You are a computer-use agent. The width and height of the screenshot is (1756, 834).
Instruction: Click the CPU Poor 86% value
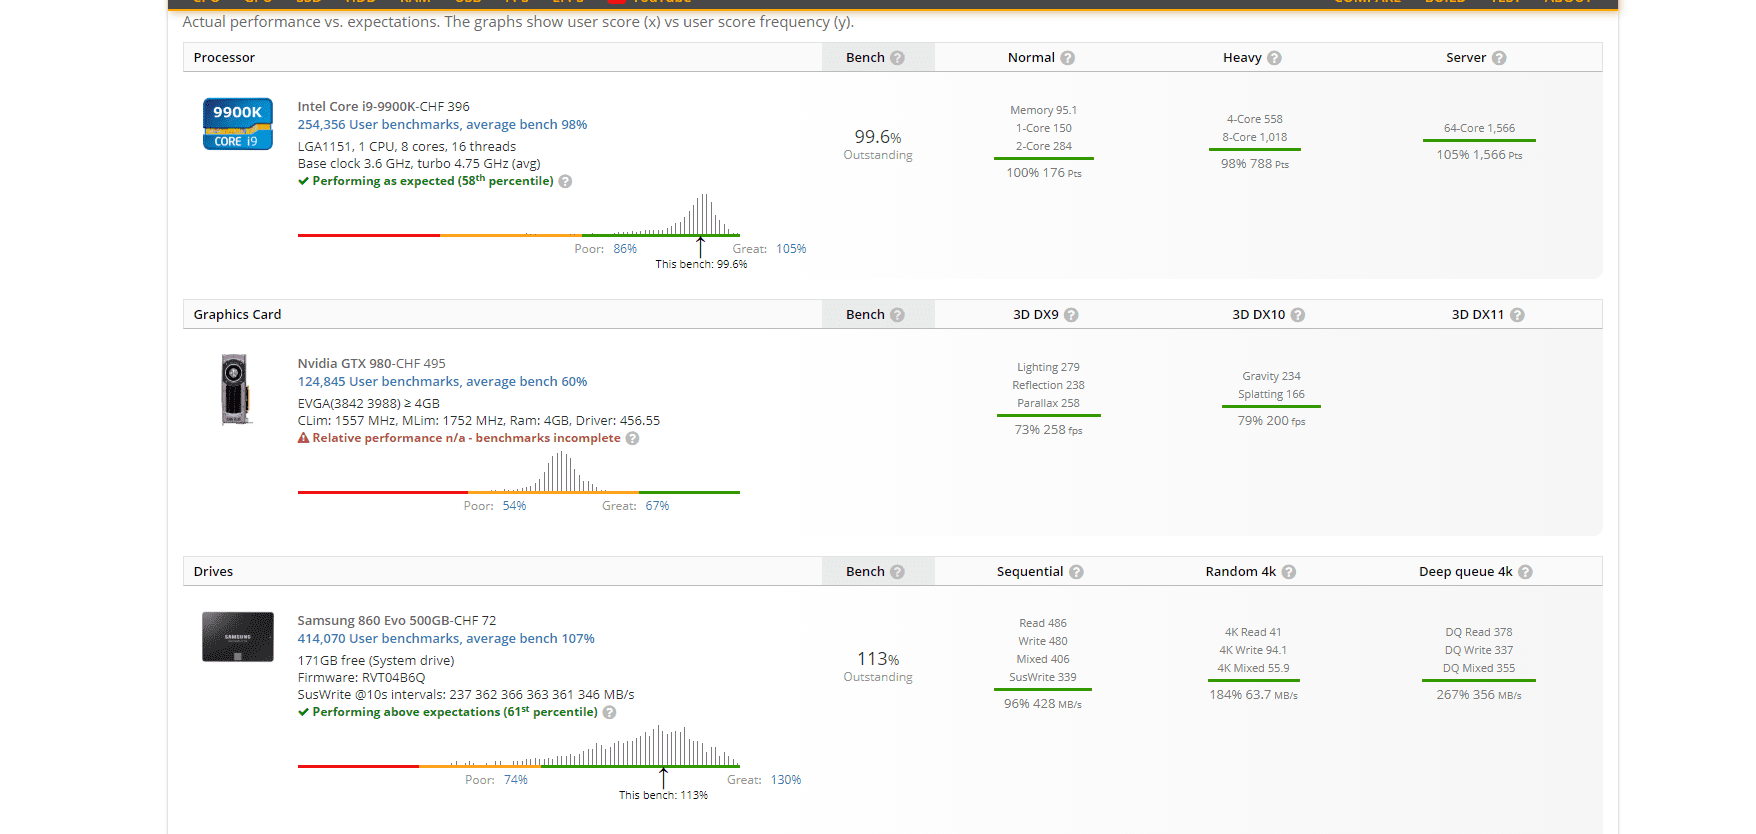tap(625, 249)
